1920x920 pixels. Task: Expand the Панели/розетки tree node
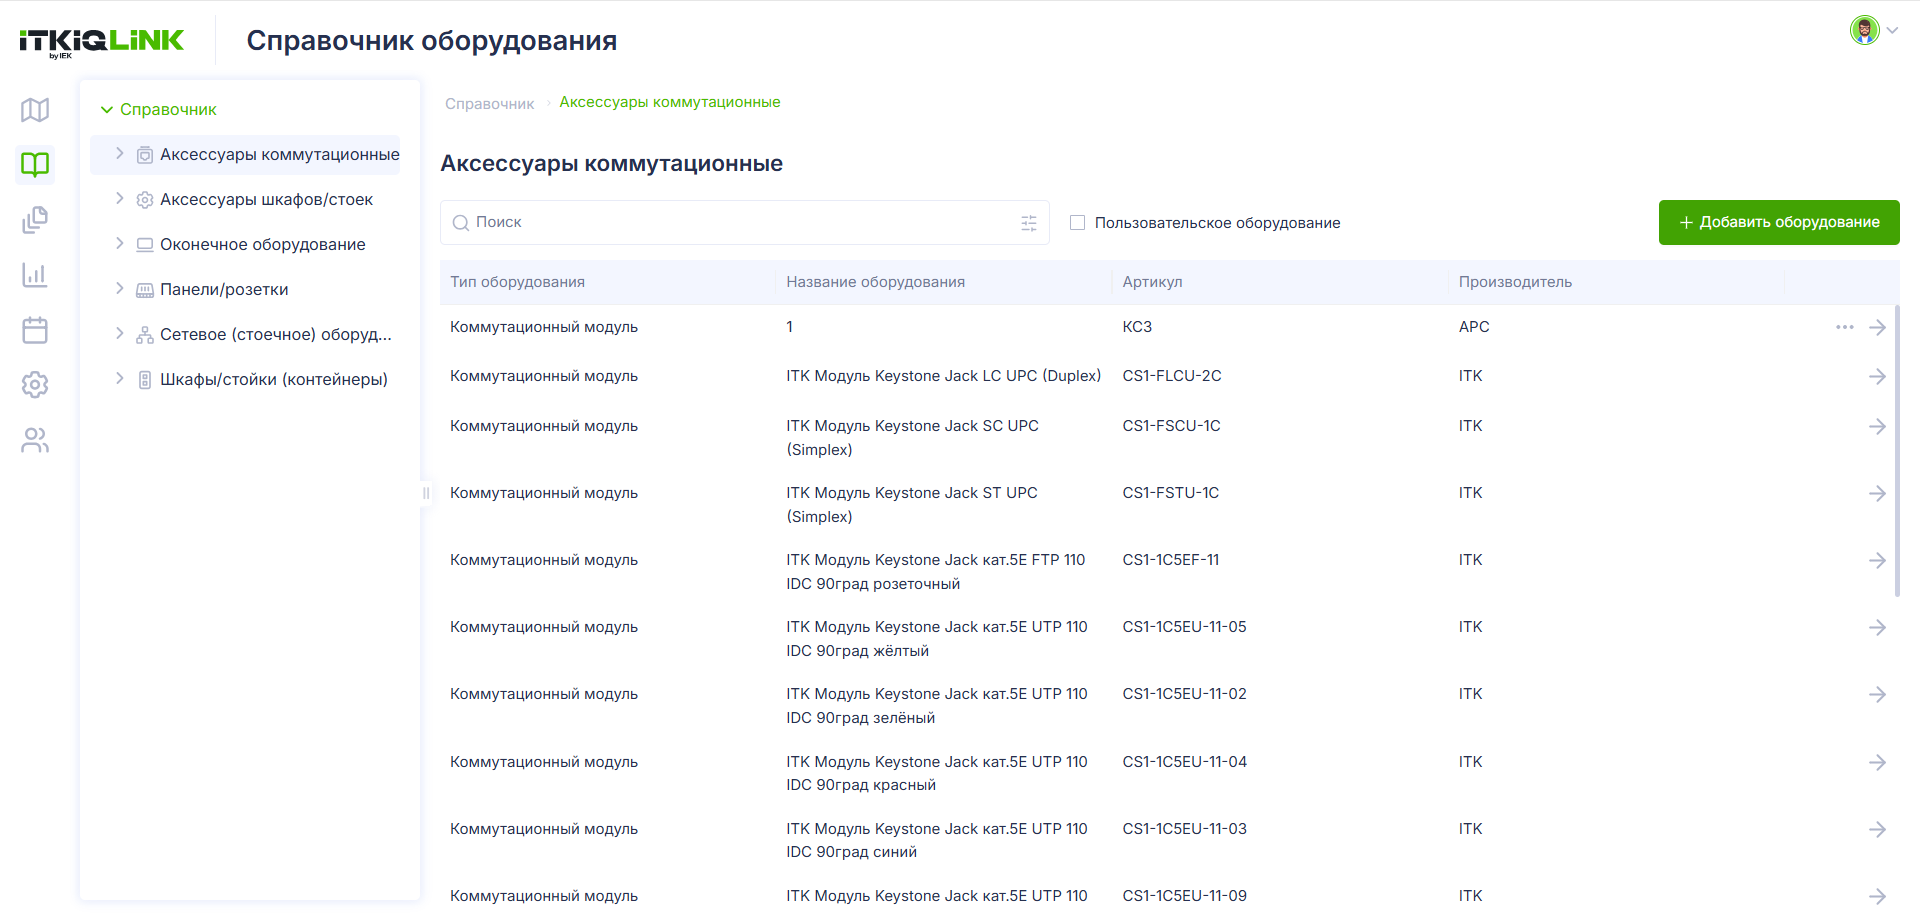119,289
